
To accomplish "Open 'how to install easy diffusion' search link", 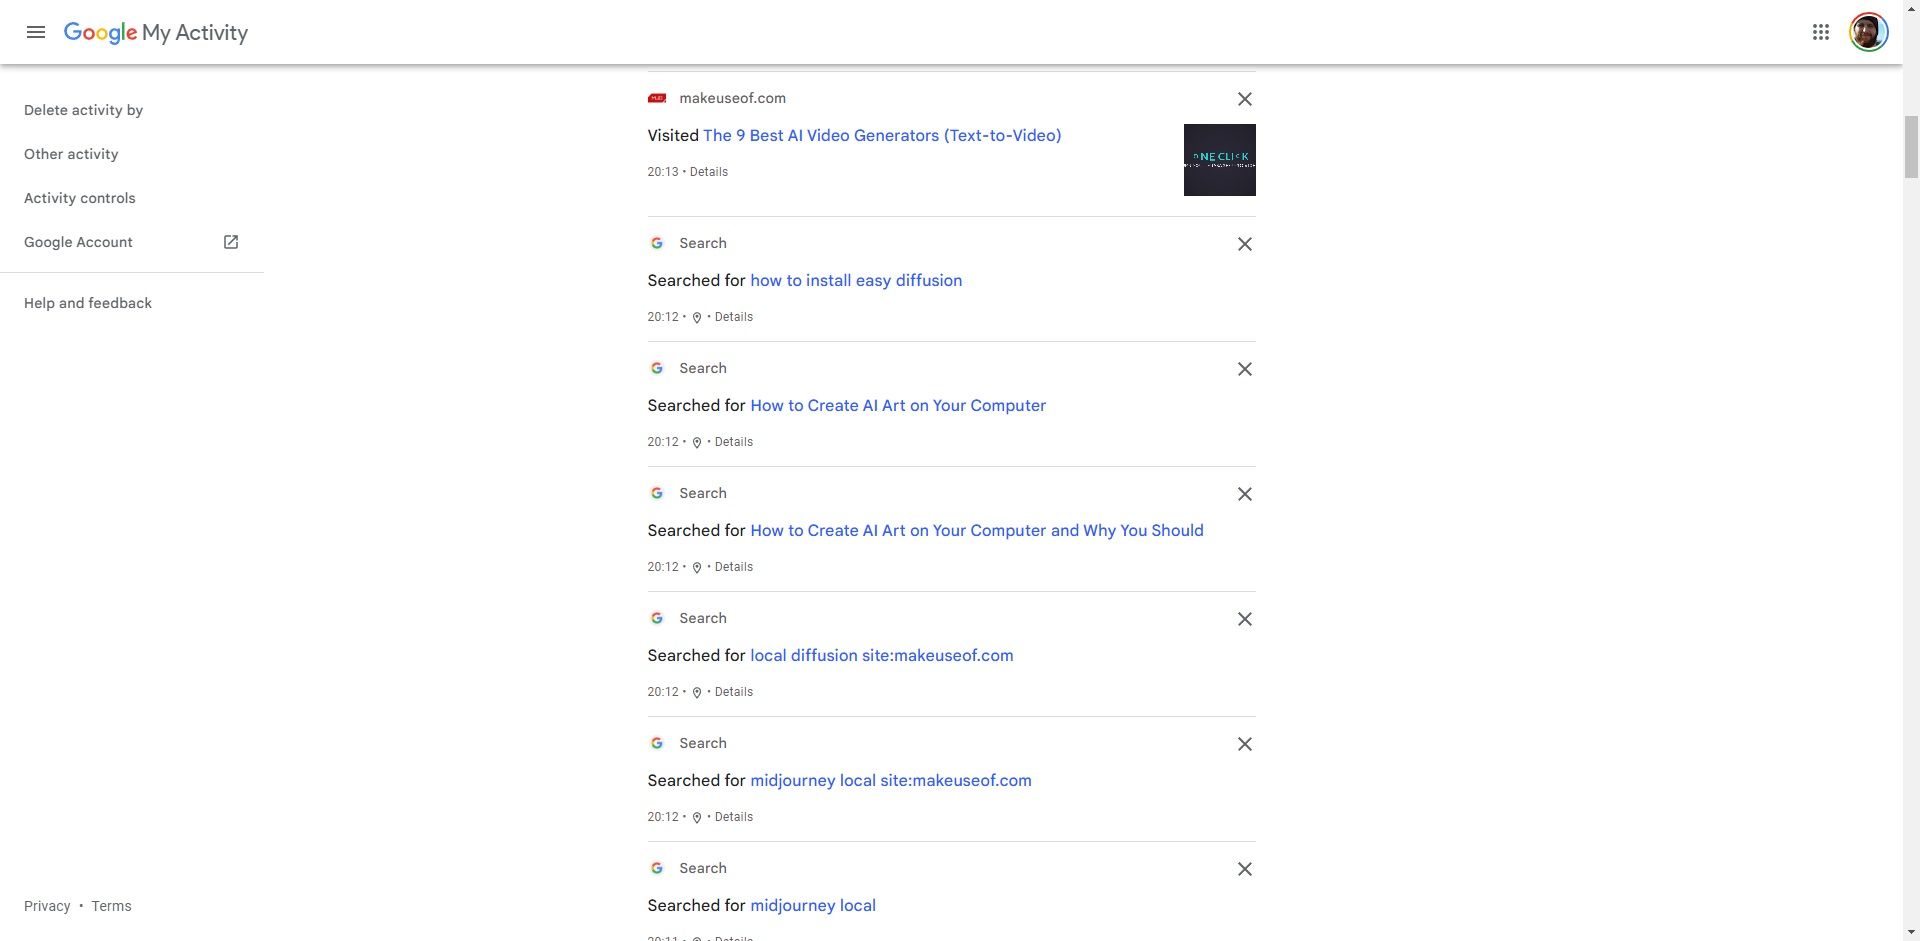I will tap(856, 280).
